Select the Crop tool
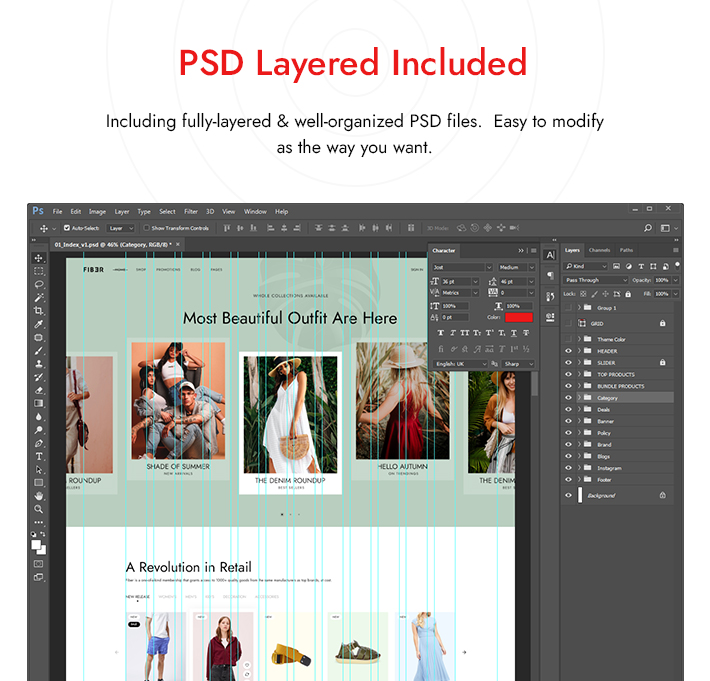This screenshot has height=681, width=710. (x=39, y=311)
